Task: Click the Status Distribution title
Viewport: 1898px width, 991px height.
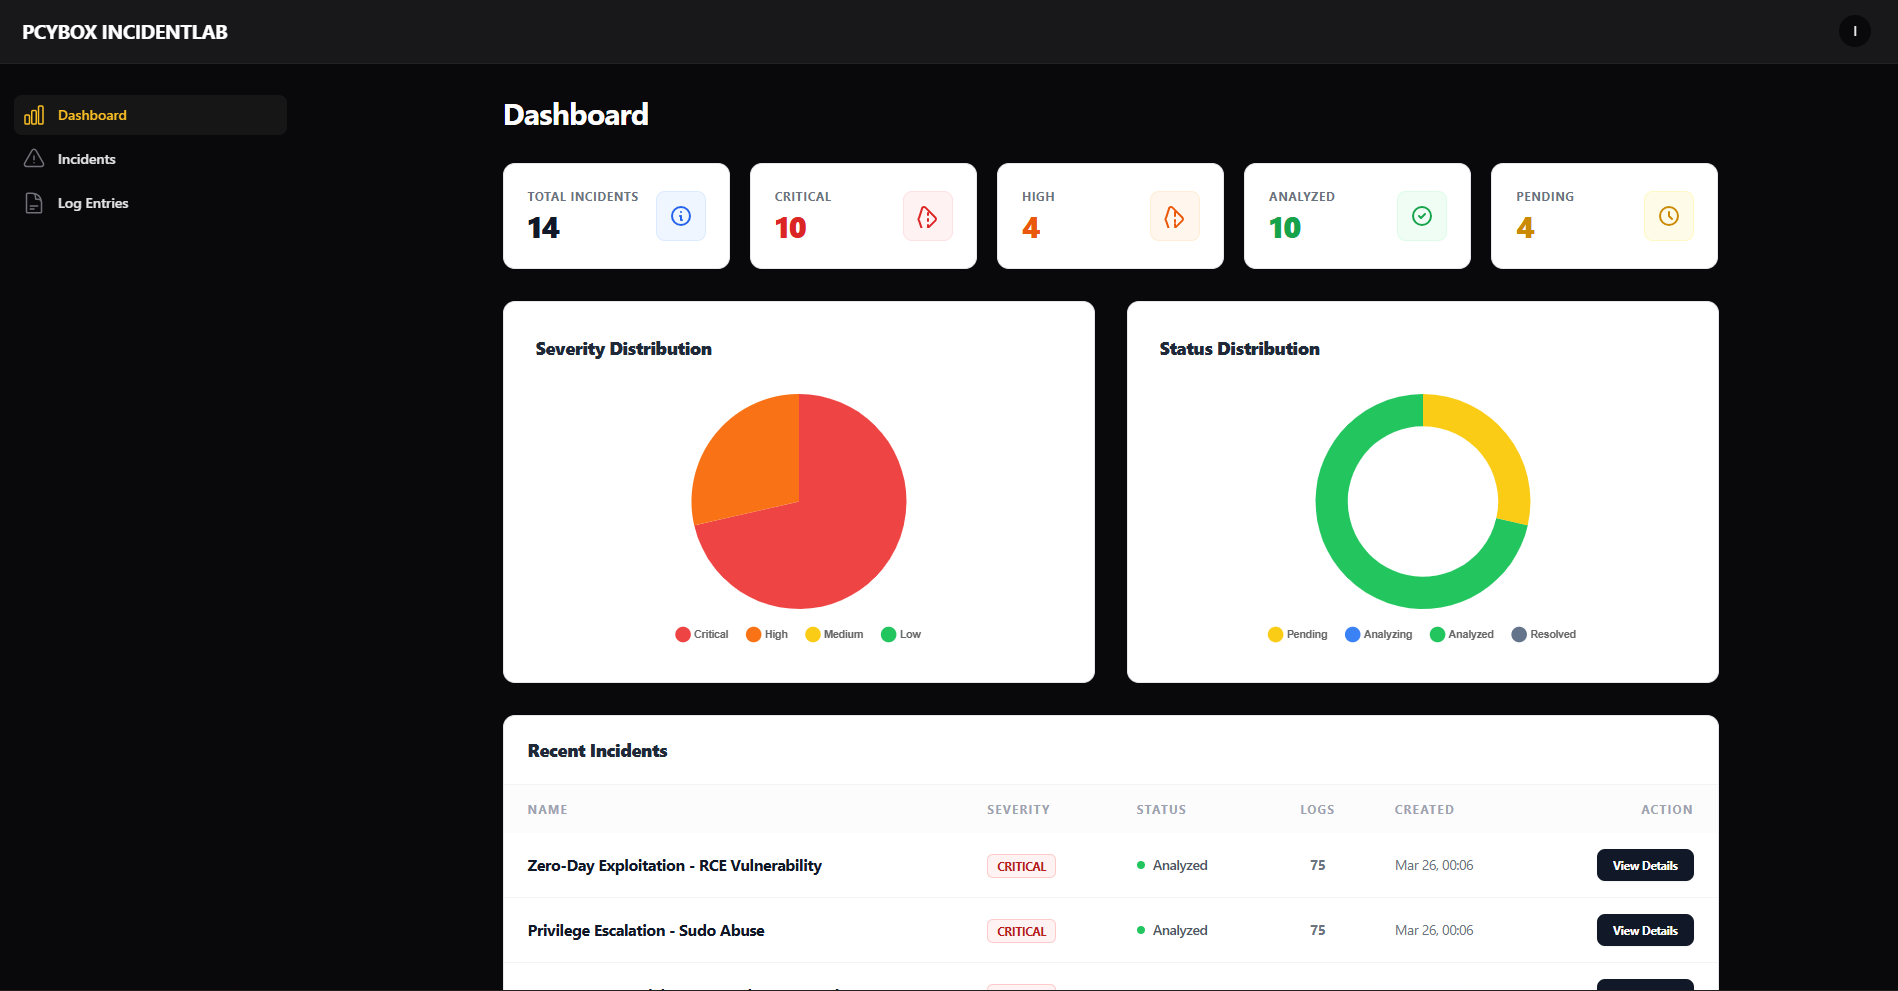Action: click(x=1240, y=349)
